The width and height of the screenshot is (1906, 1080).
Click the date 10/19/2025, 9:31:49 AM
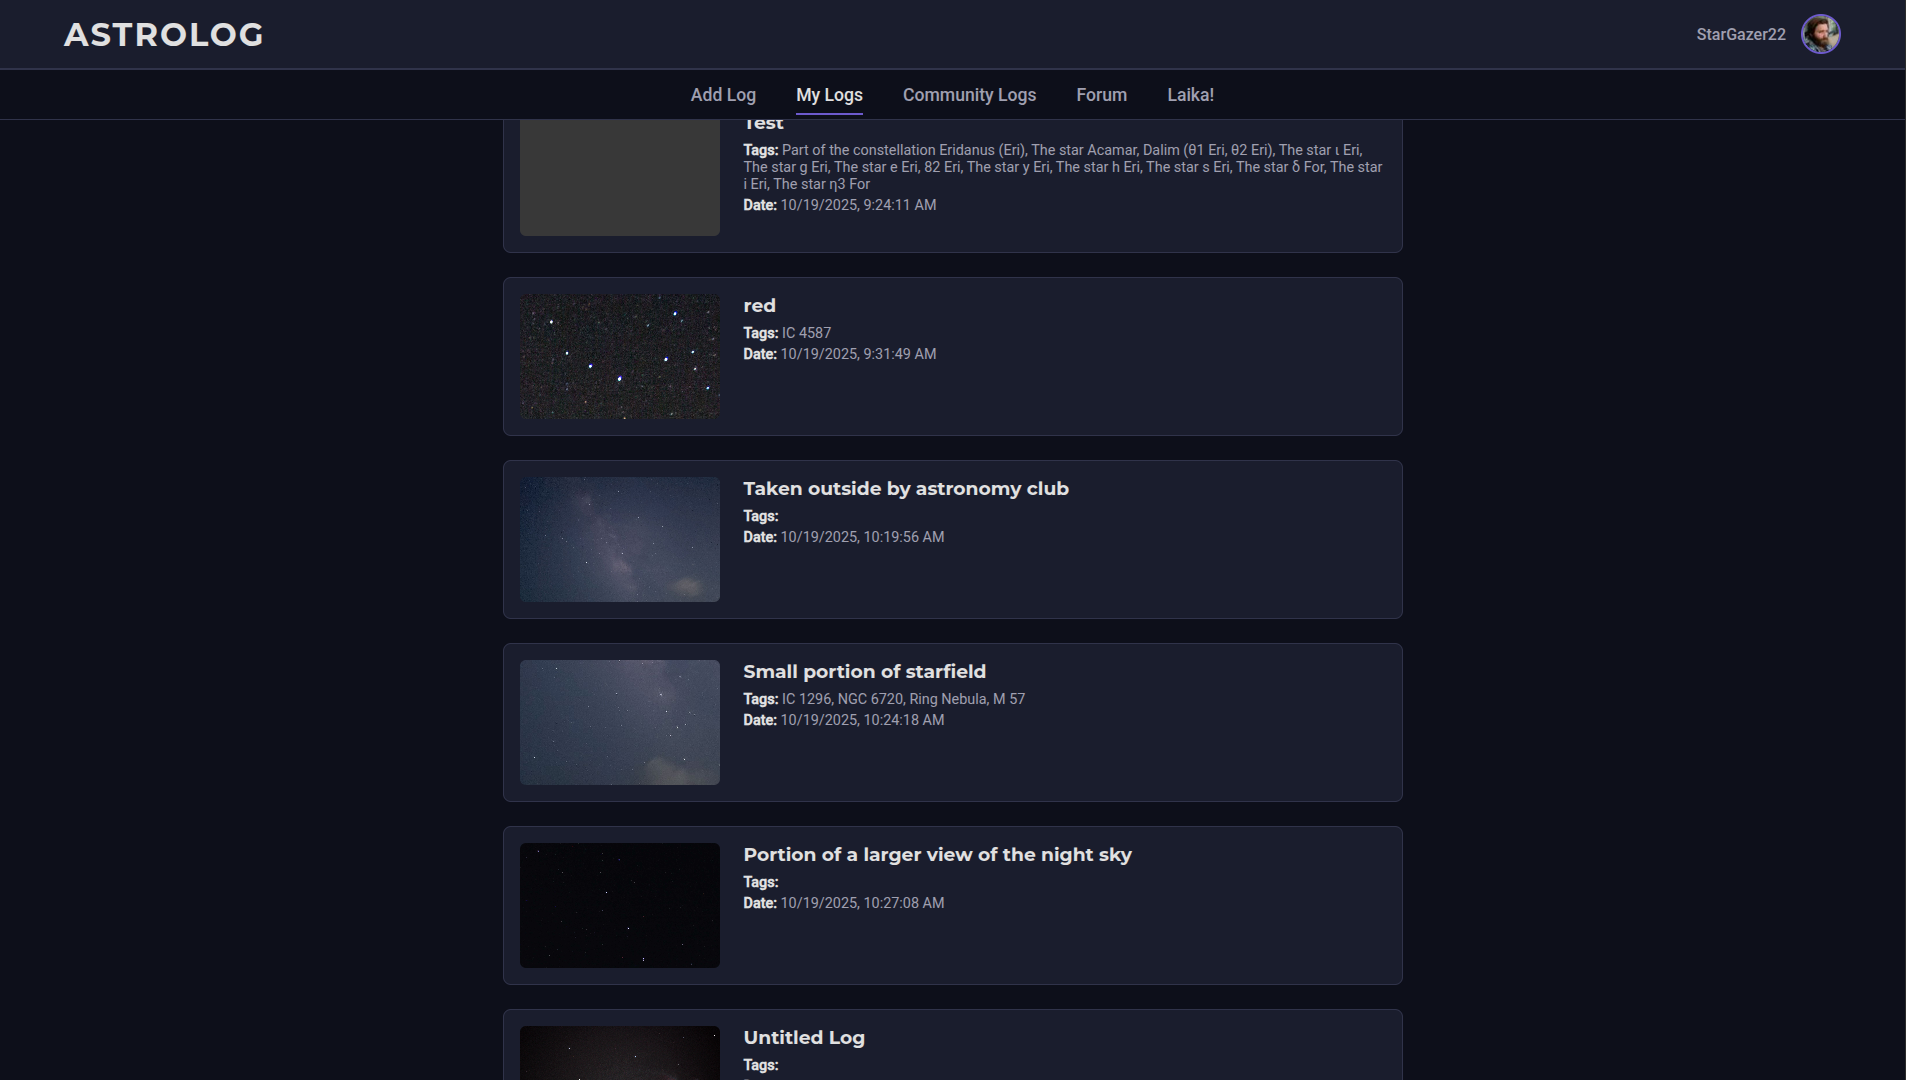858,354
